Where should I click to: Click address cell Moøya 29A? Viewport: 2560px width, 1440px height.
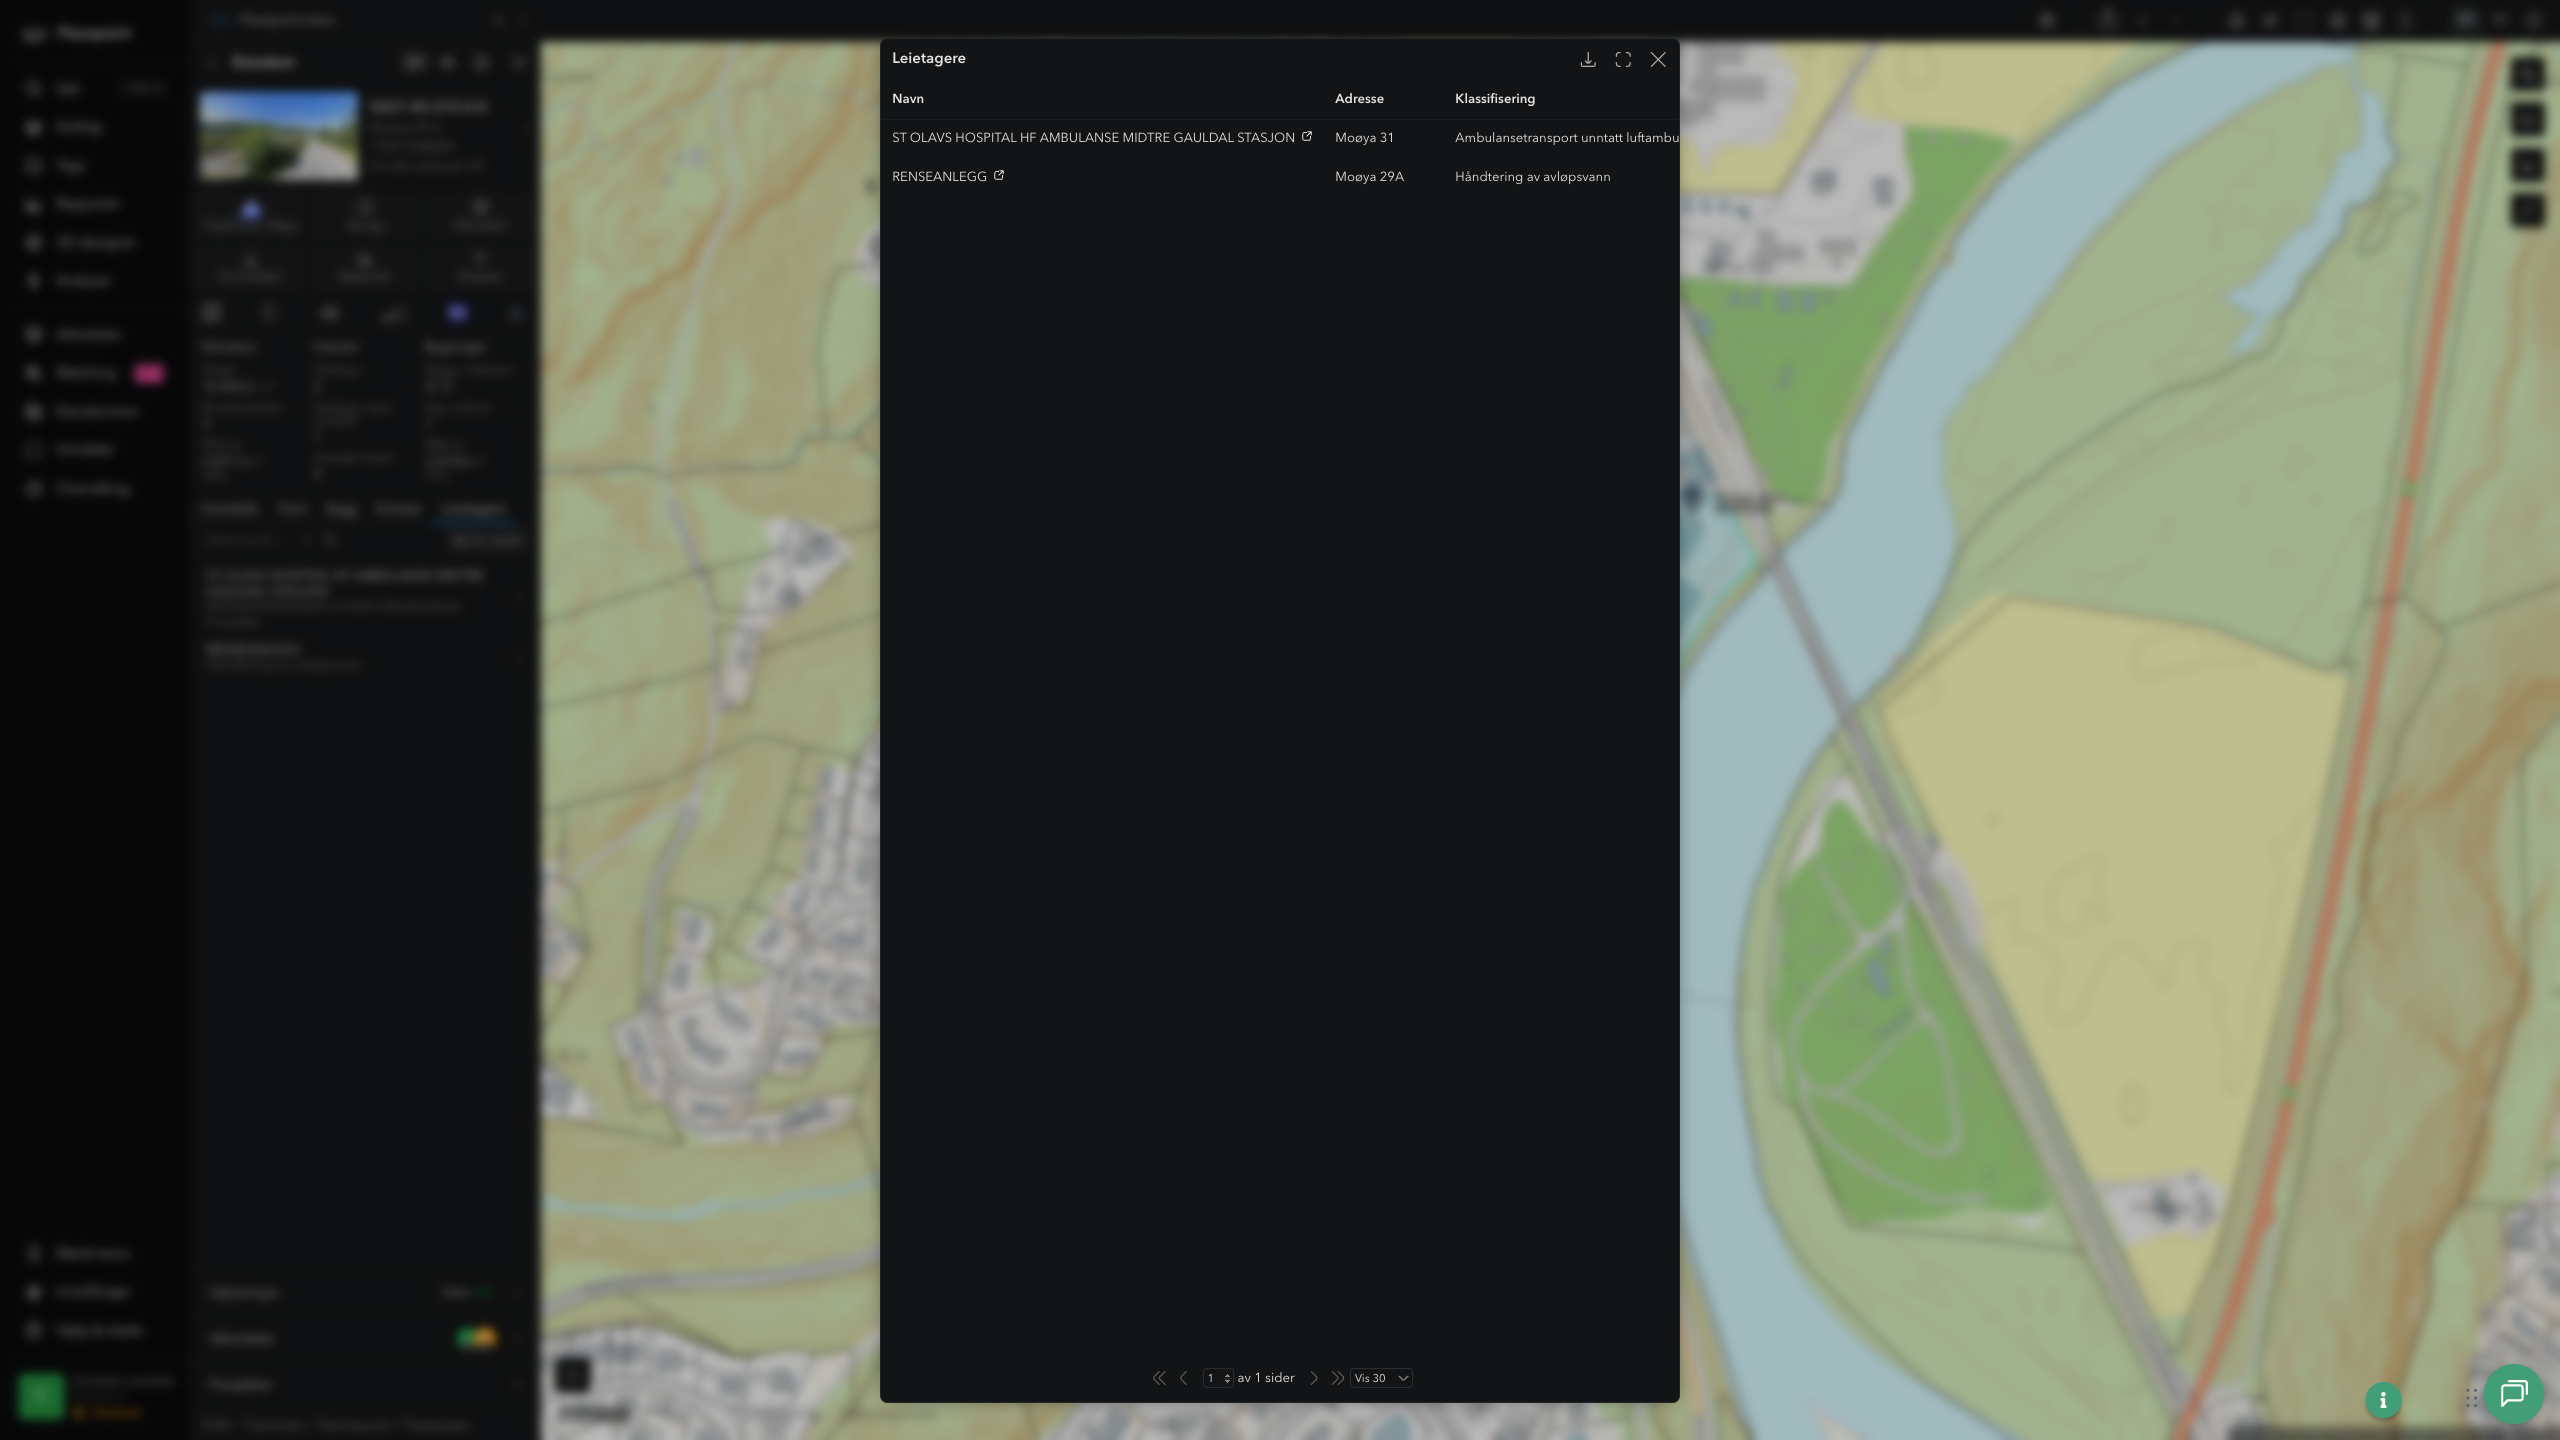1369,177
